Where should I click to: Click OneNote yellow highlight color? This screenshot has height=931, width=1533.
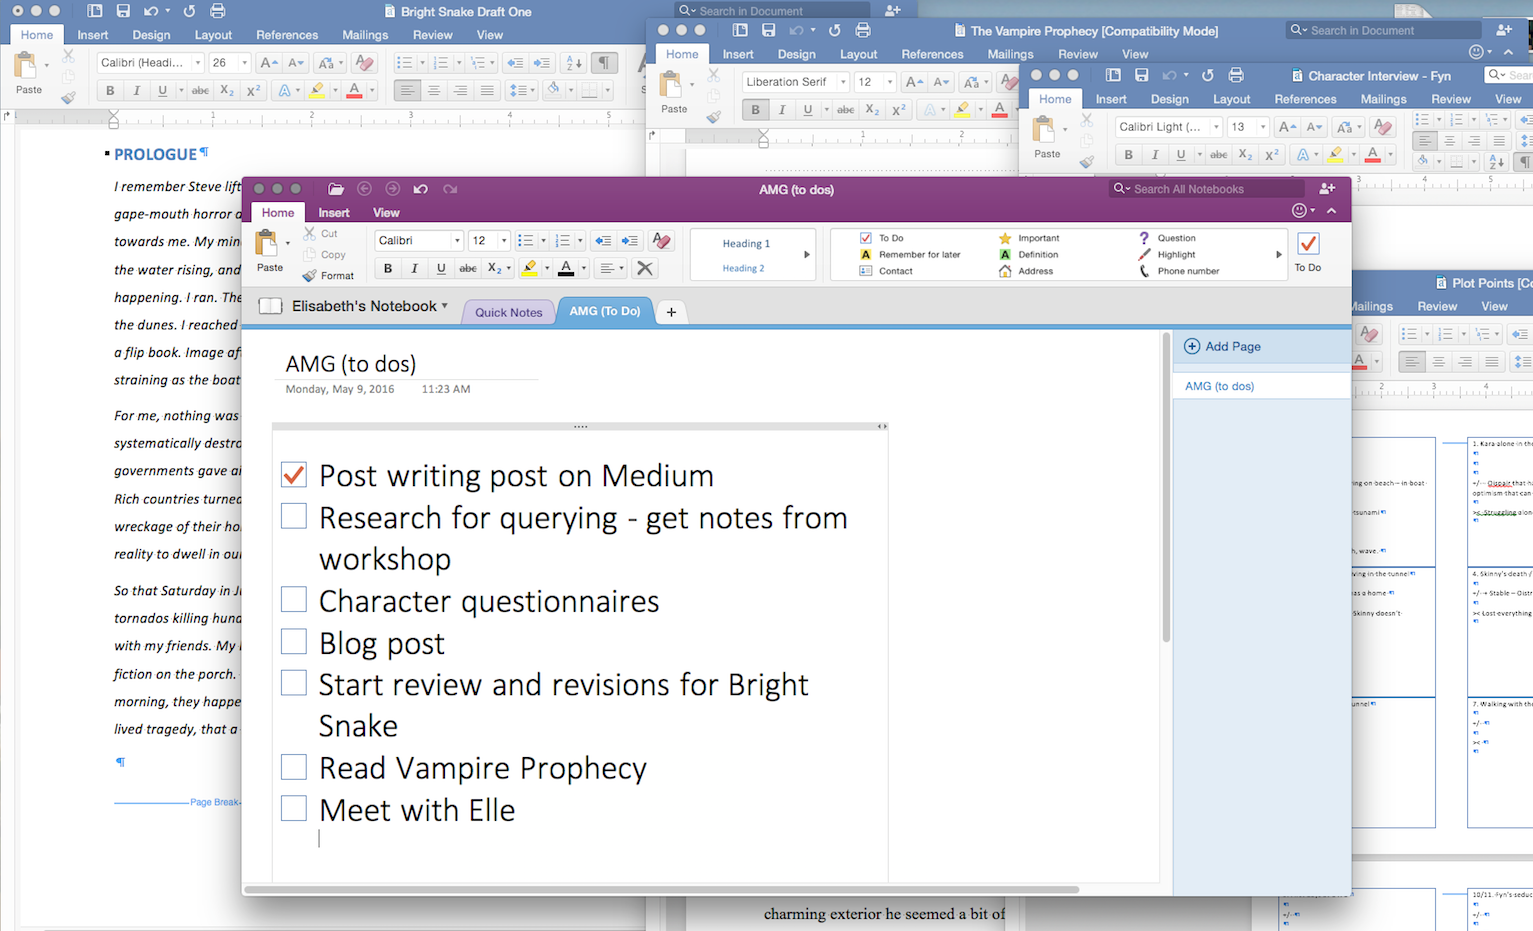(x=530, y=268)
